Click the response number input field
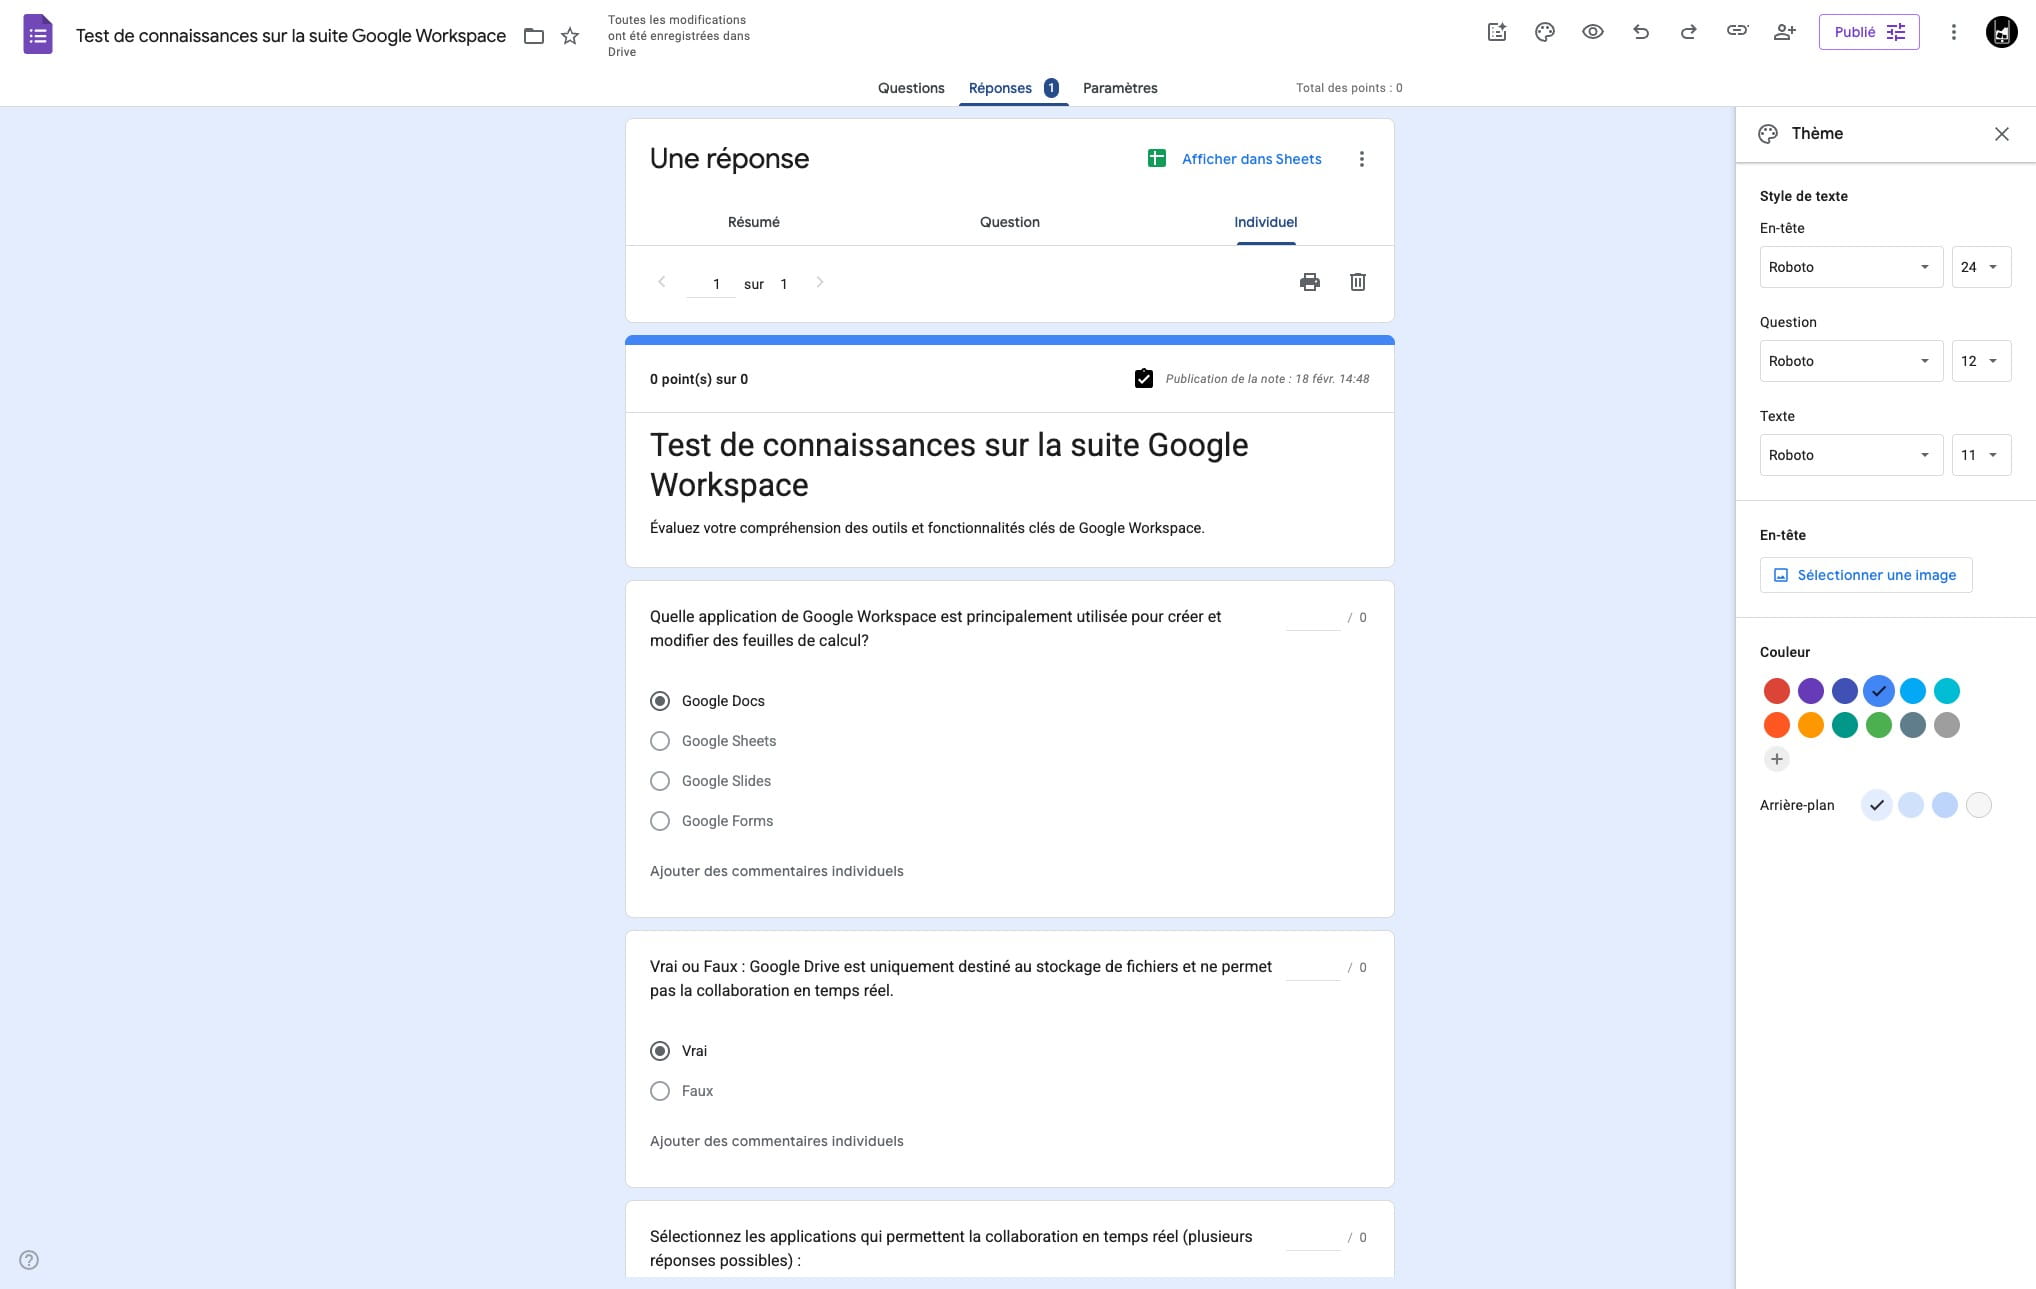 point(711,284)
